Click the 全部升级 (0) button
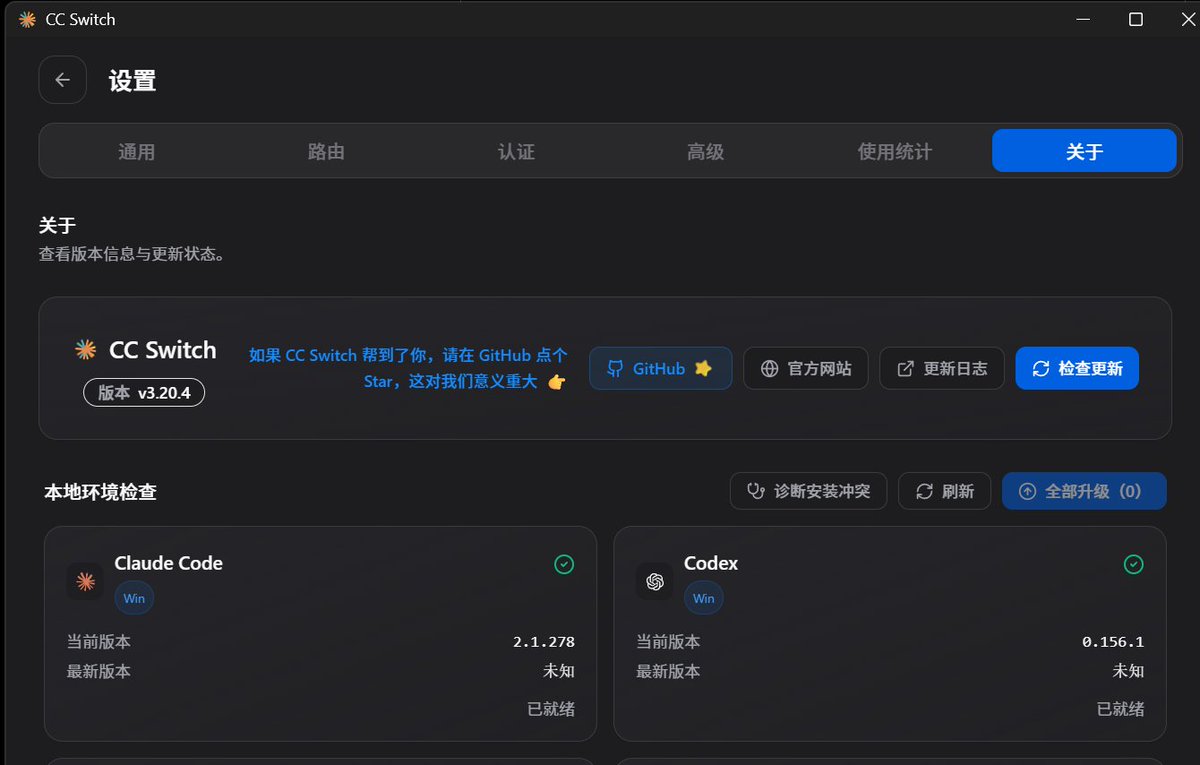The height and width of the screenshot is (765, 1200). [1084, 491]
